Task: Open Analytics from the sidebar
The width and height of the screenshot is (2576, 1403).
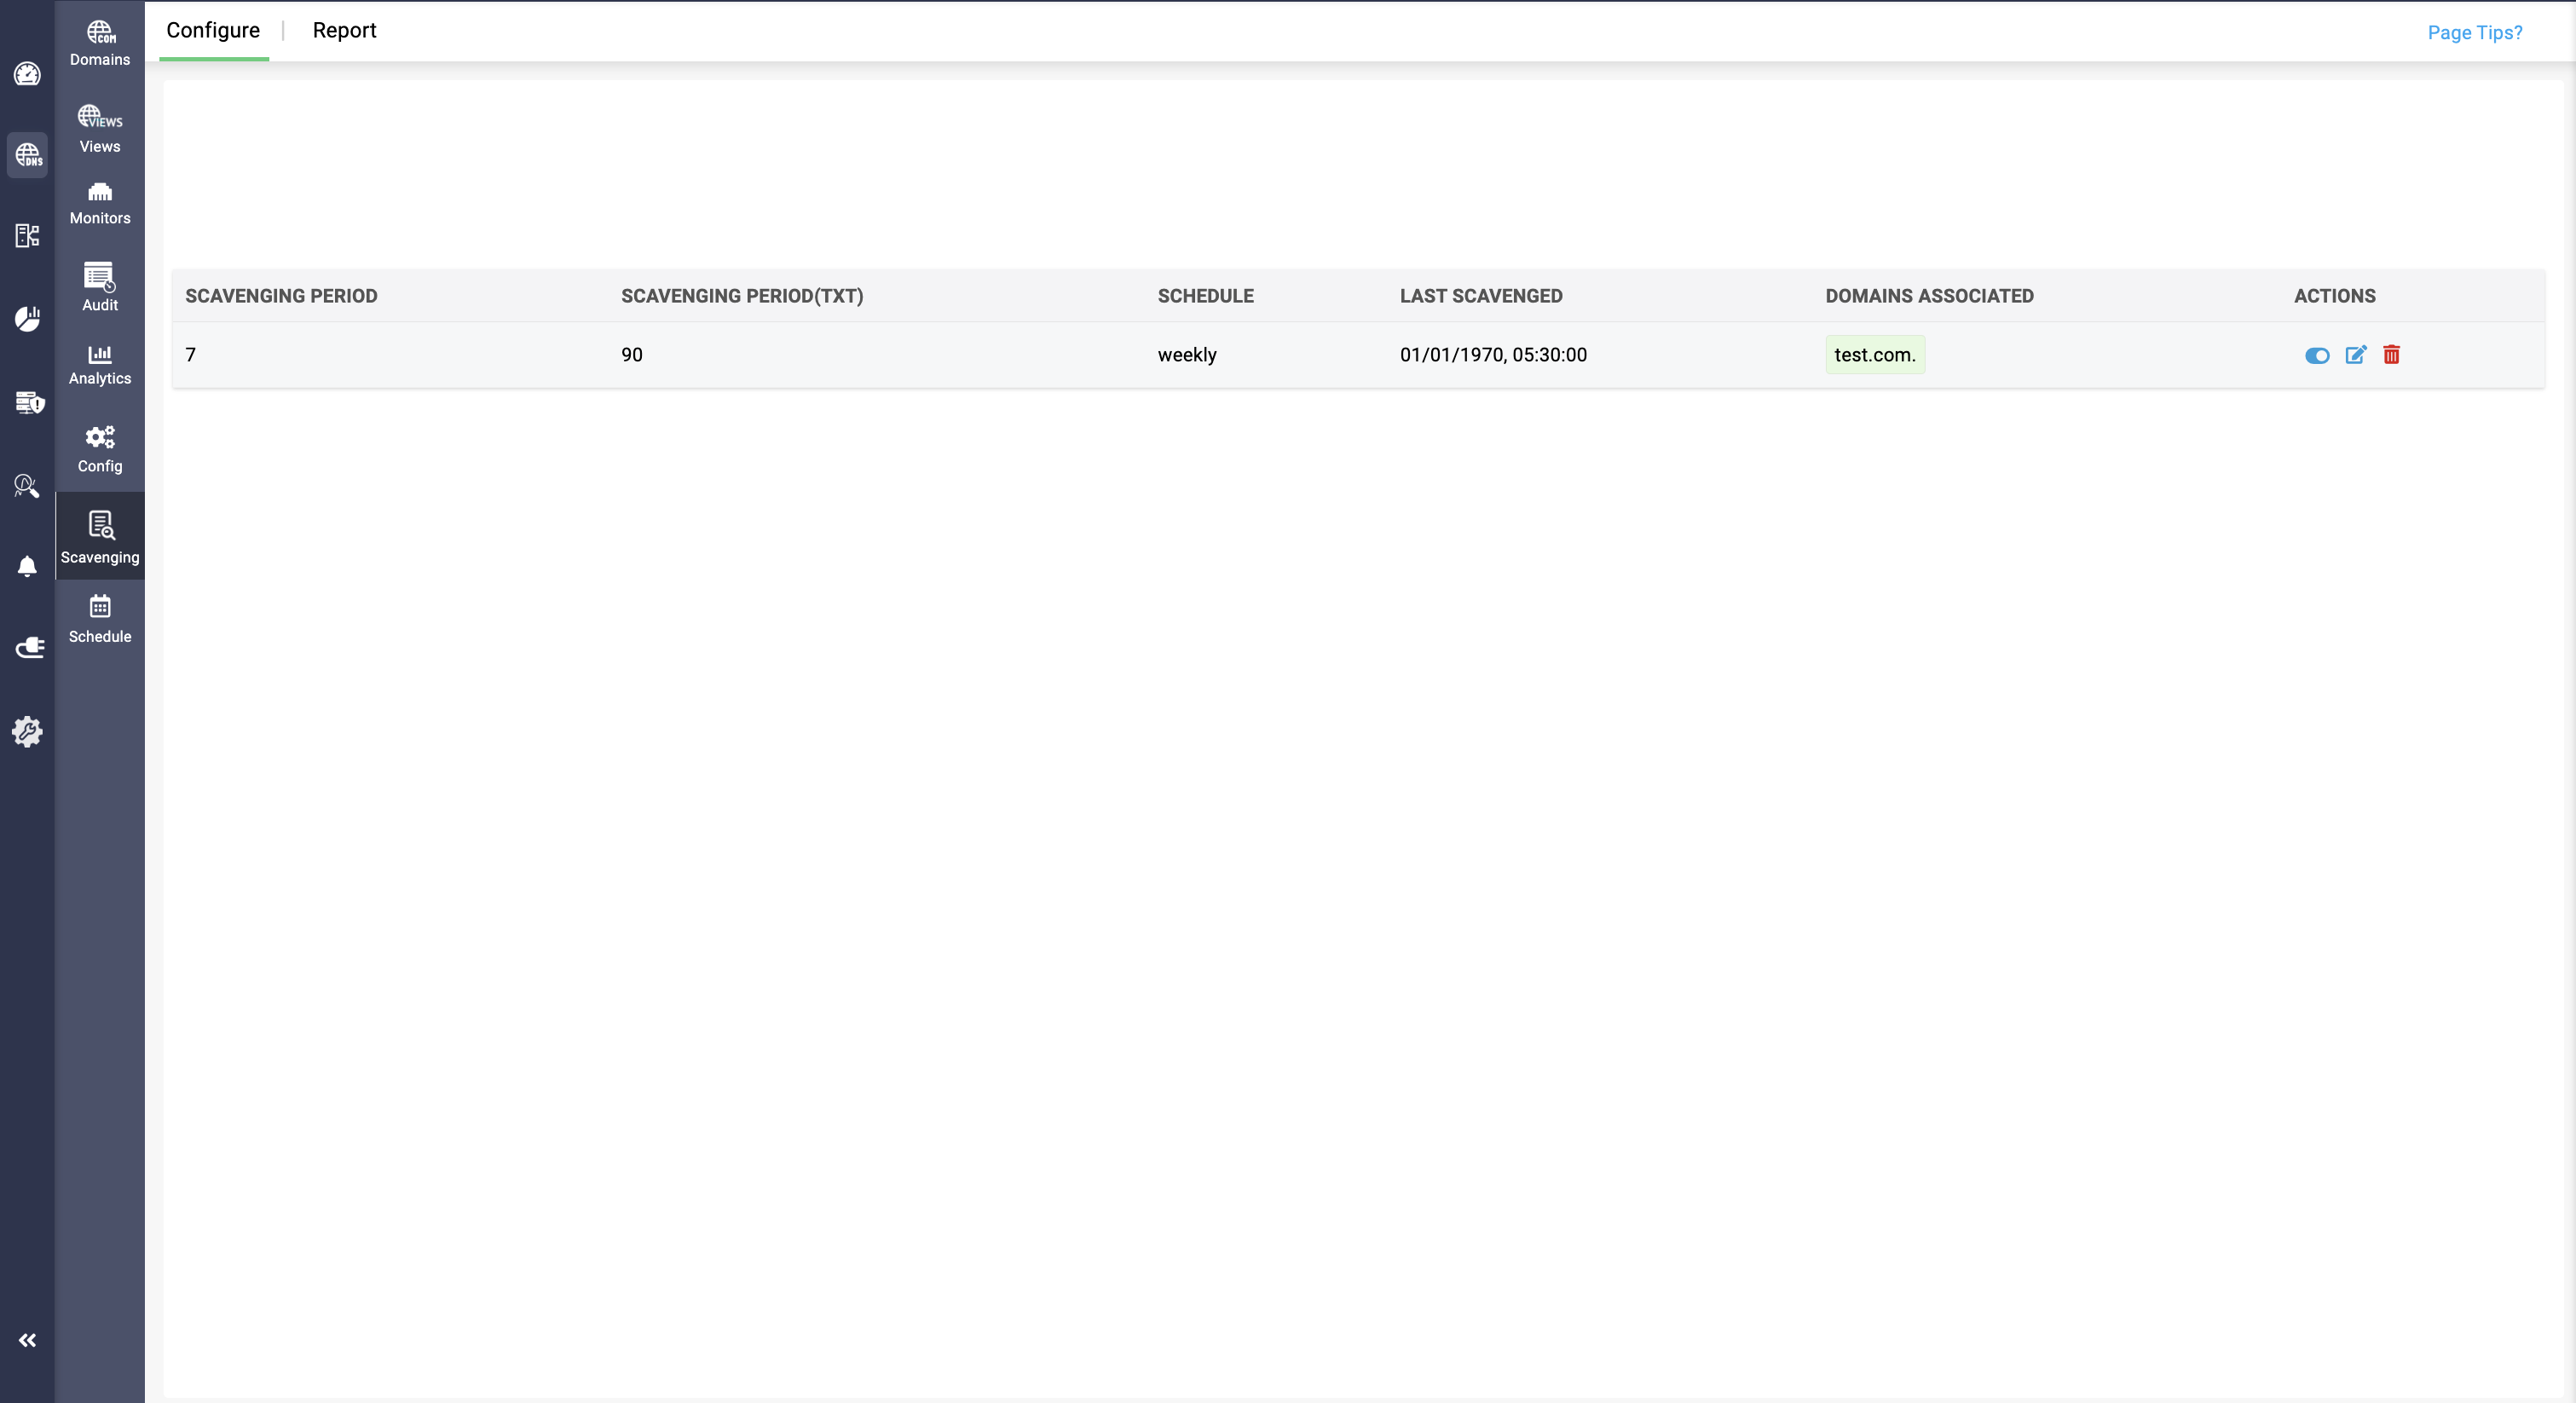Action: click(100, 365)
